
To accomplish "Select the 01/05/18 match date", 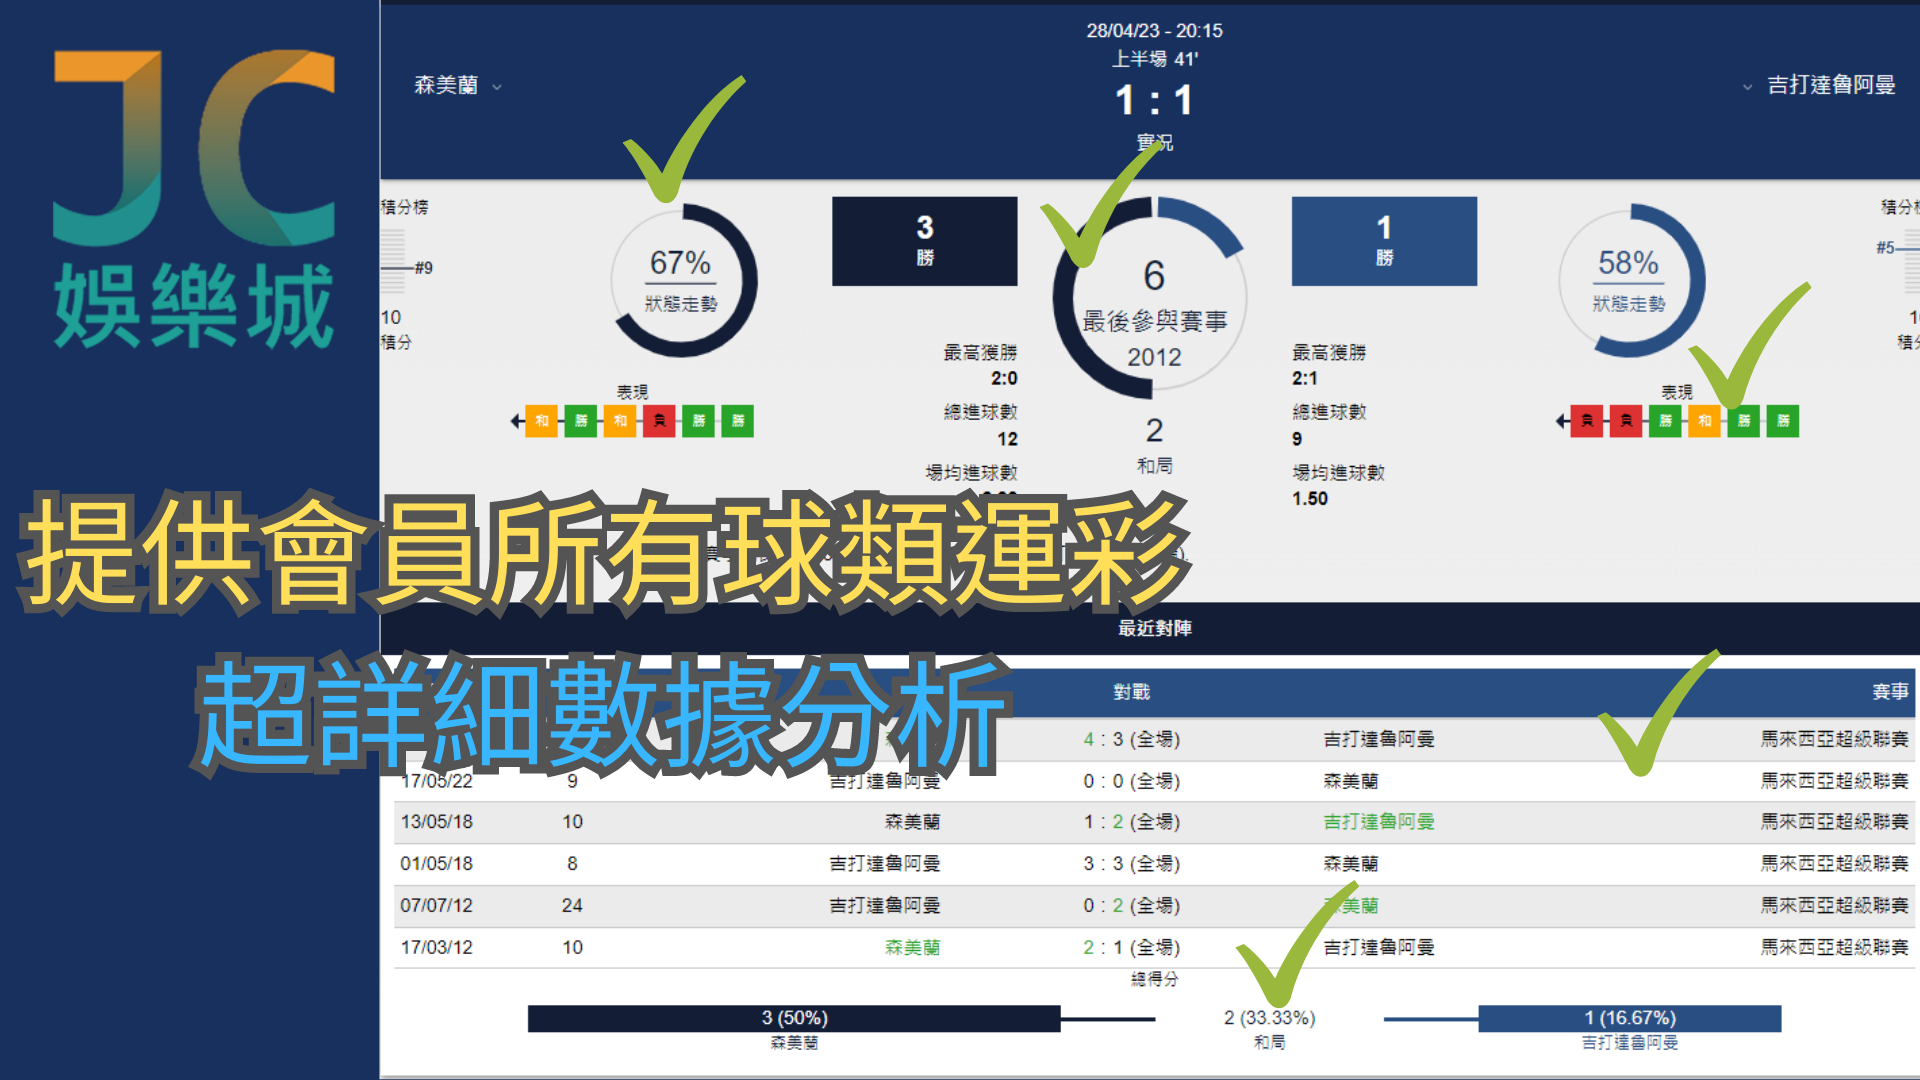I will coord(436,864).
